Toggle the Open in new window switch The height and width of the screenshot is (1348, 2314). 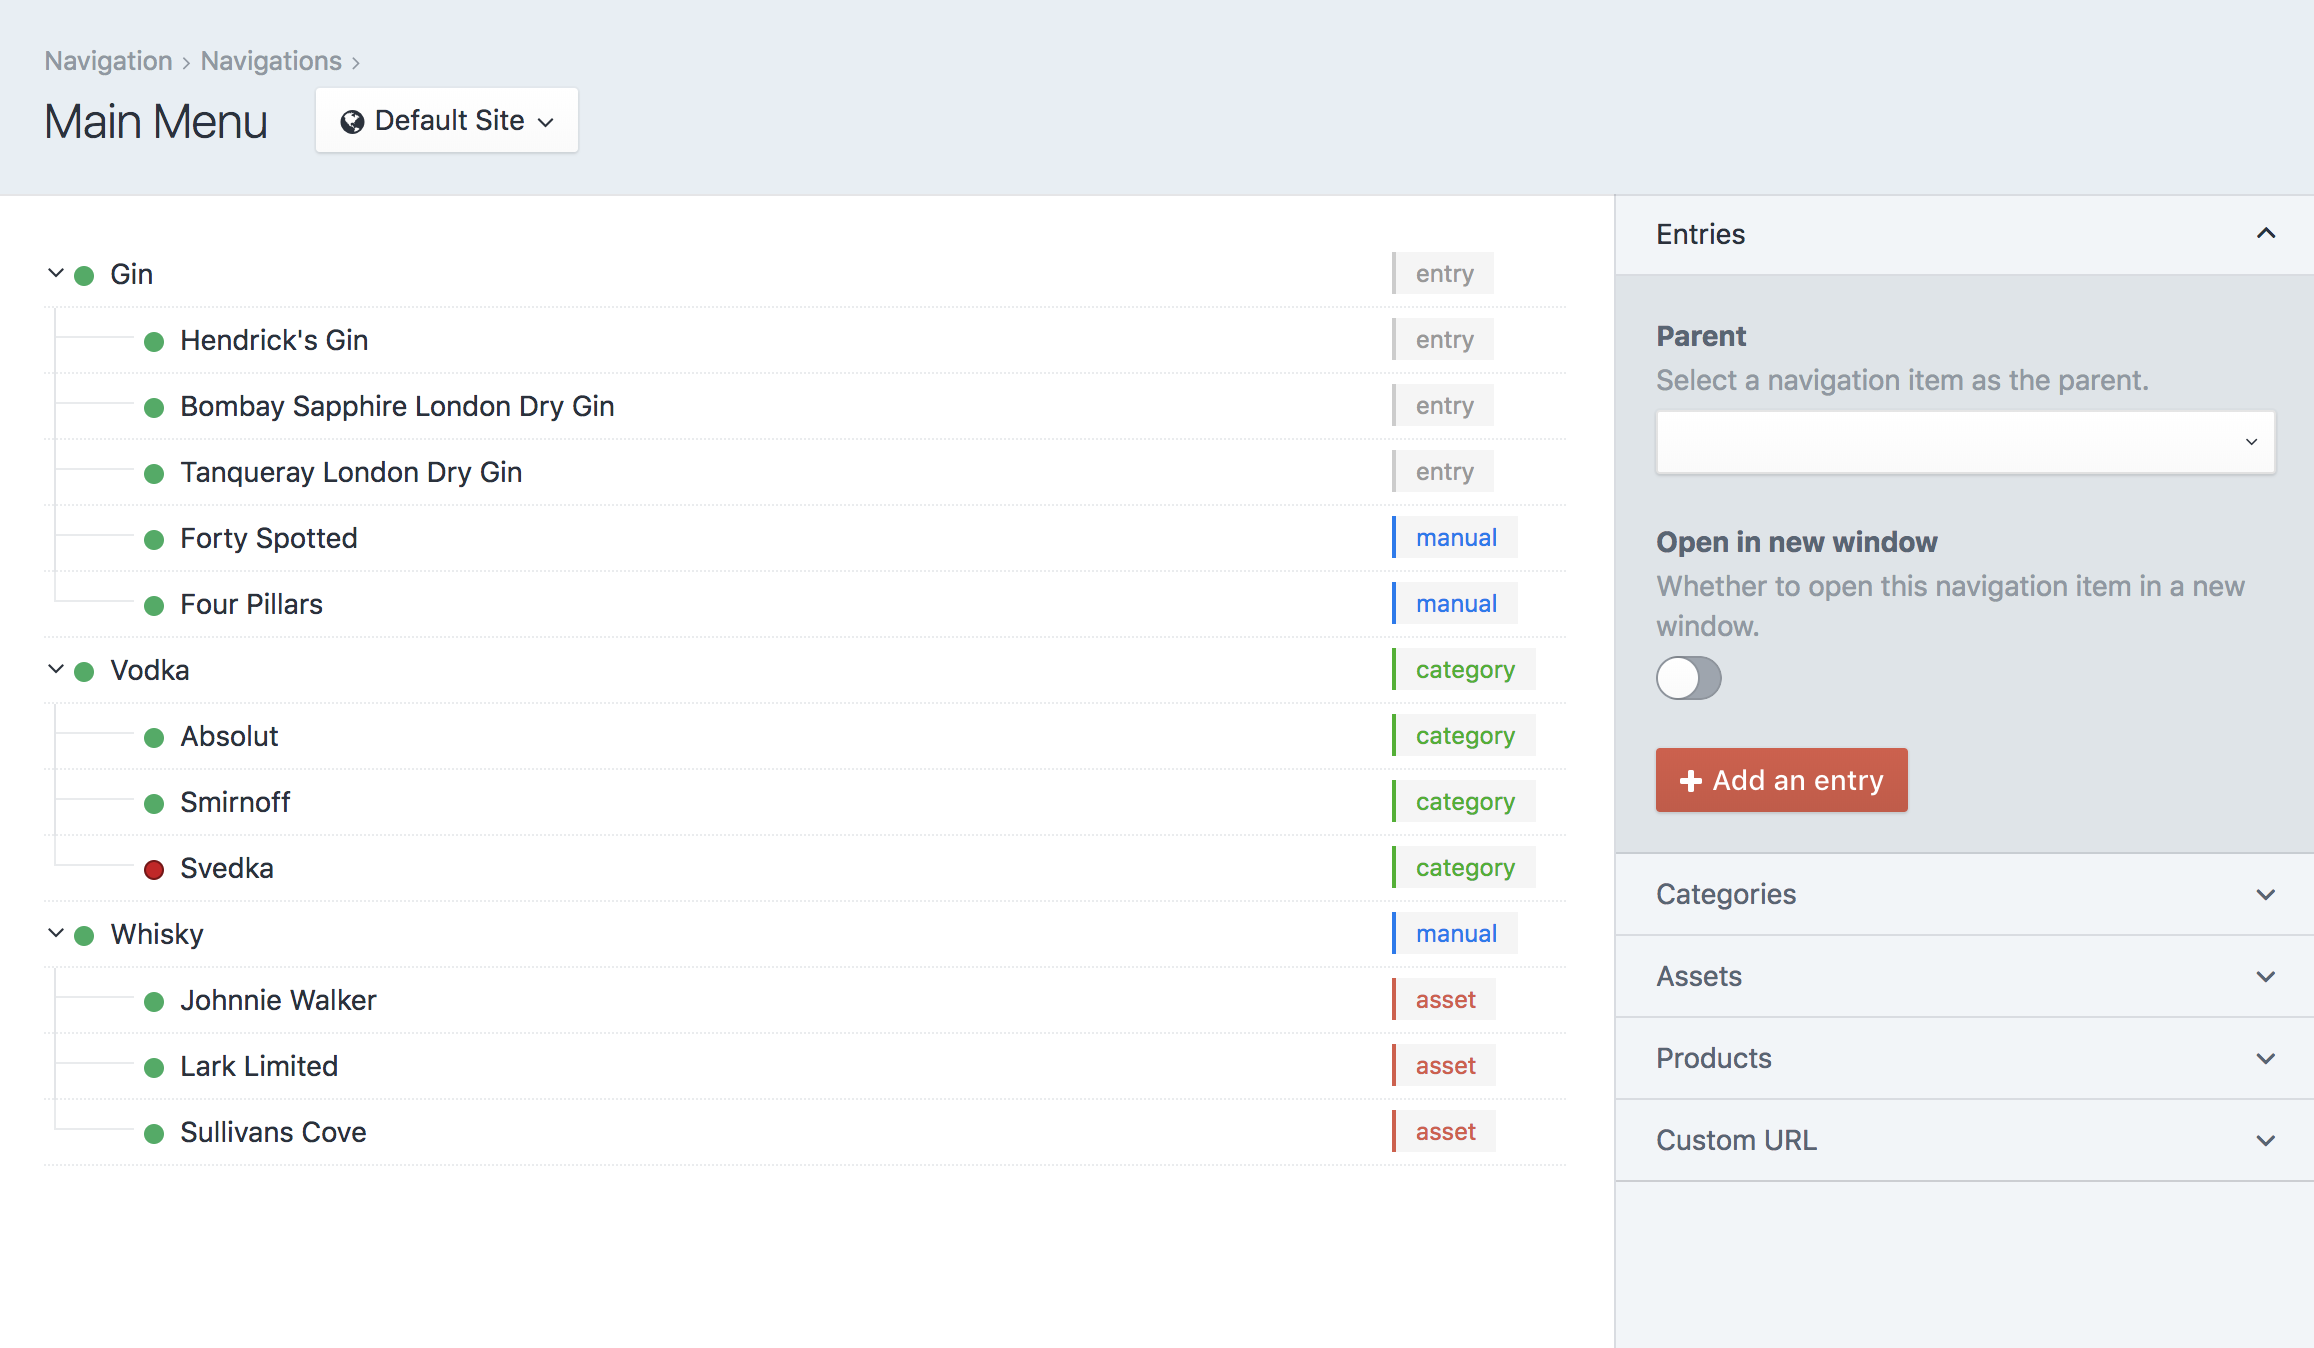tap(1688, 678)
